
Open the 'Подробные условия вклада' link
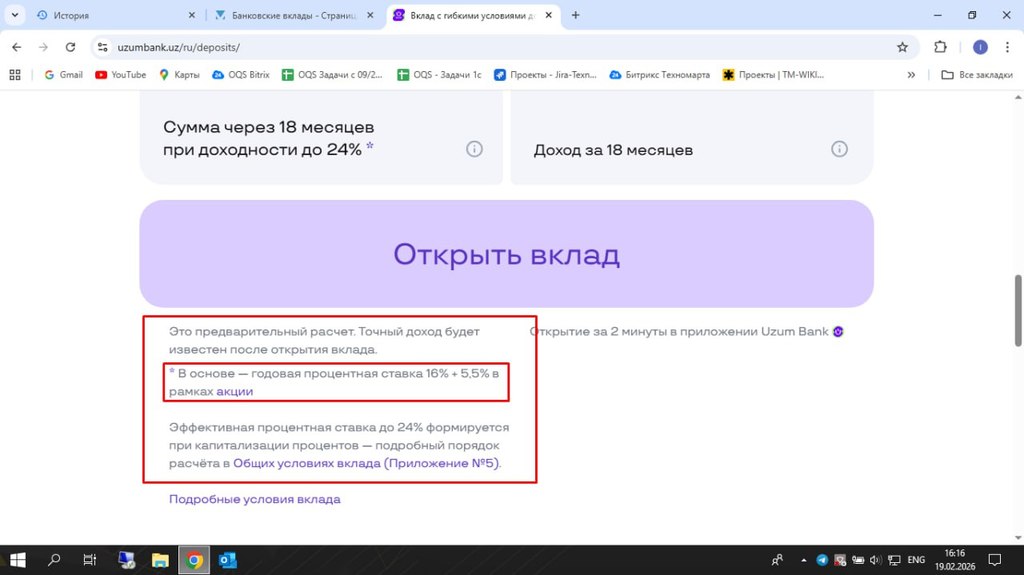point(254,499)
